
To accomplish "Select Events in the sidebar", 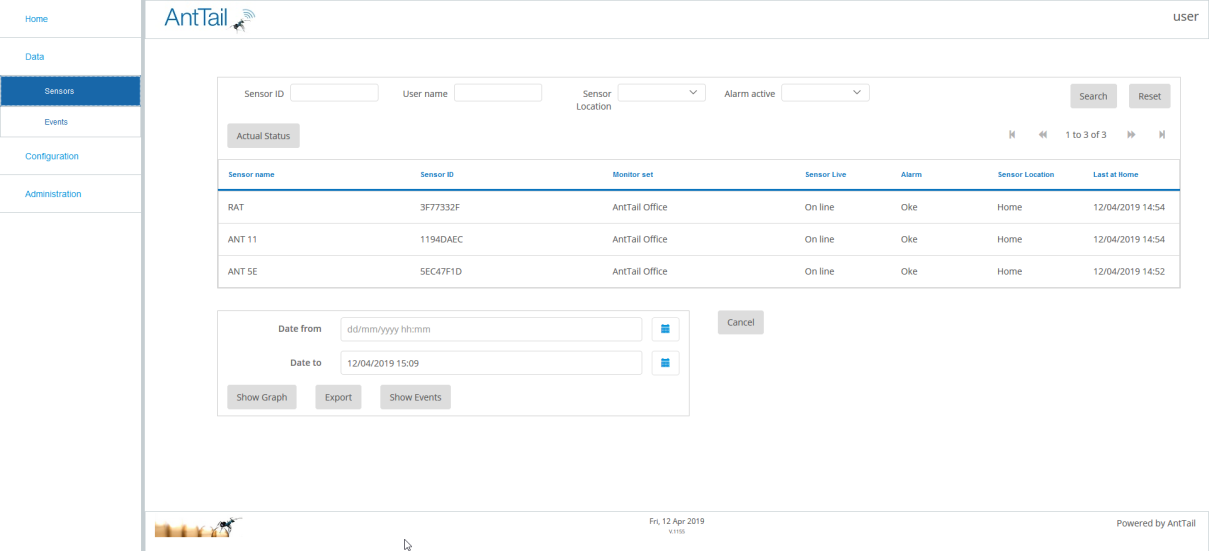I will tap(70, 122).
